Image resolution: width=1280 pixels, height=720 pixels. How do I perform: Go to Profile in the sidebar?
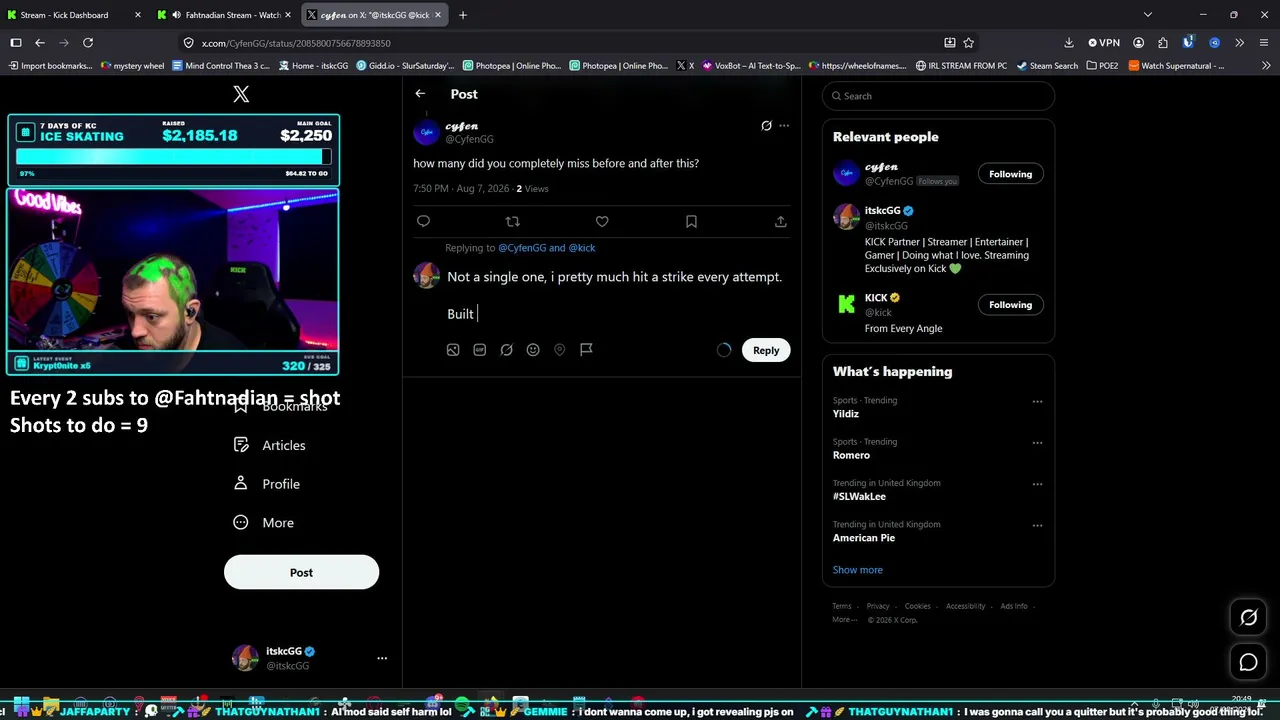click(x=266, y=484)
